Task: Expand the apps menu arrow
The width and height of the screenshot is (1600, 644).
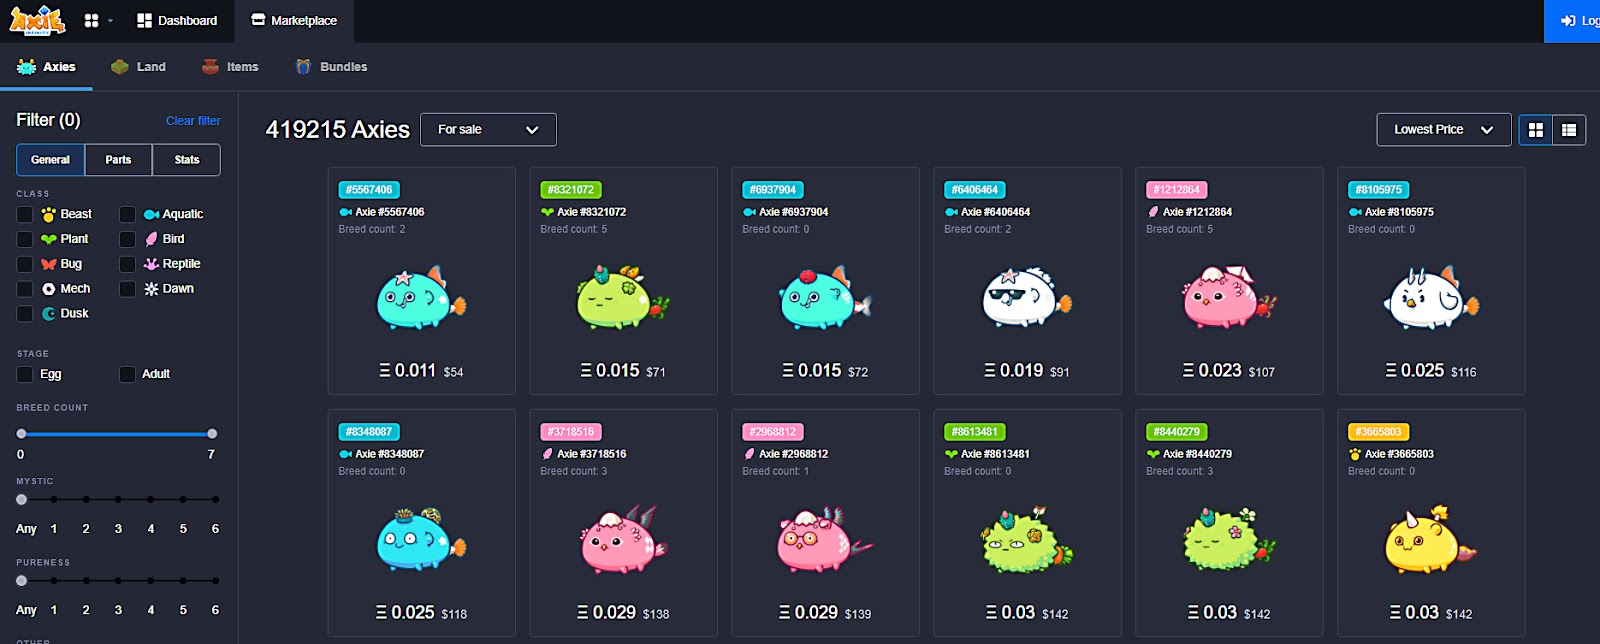Action: [110, 20]
